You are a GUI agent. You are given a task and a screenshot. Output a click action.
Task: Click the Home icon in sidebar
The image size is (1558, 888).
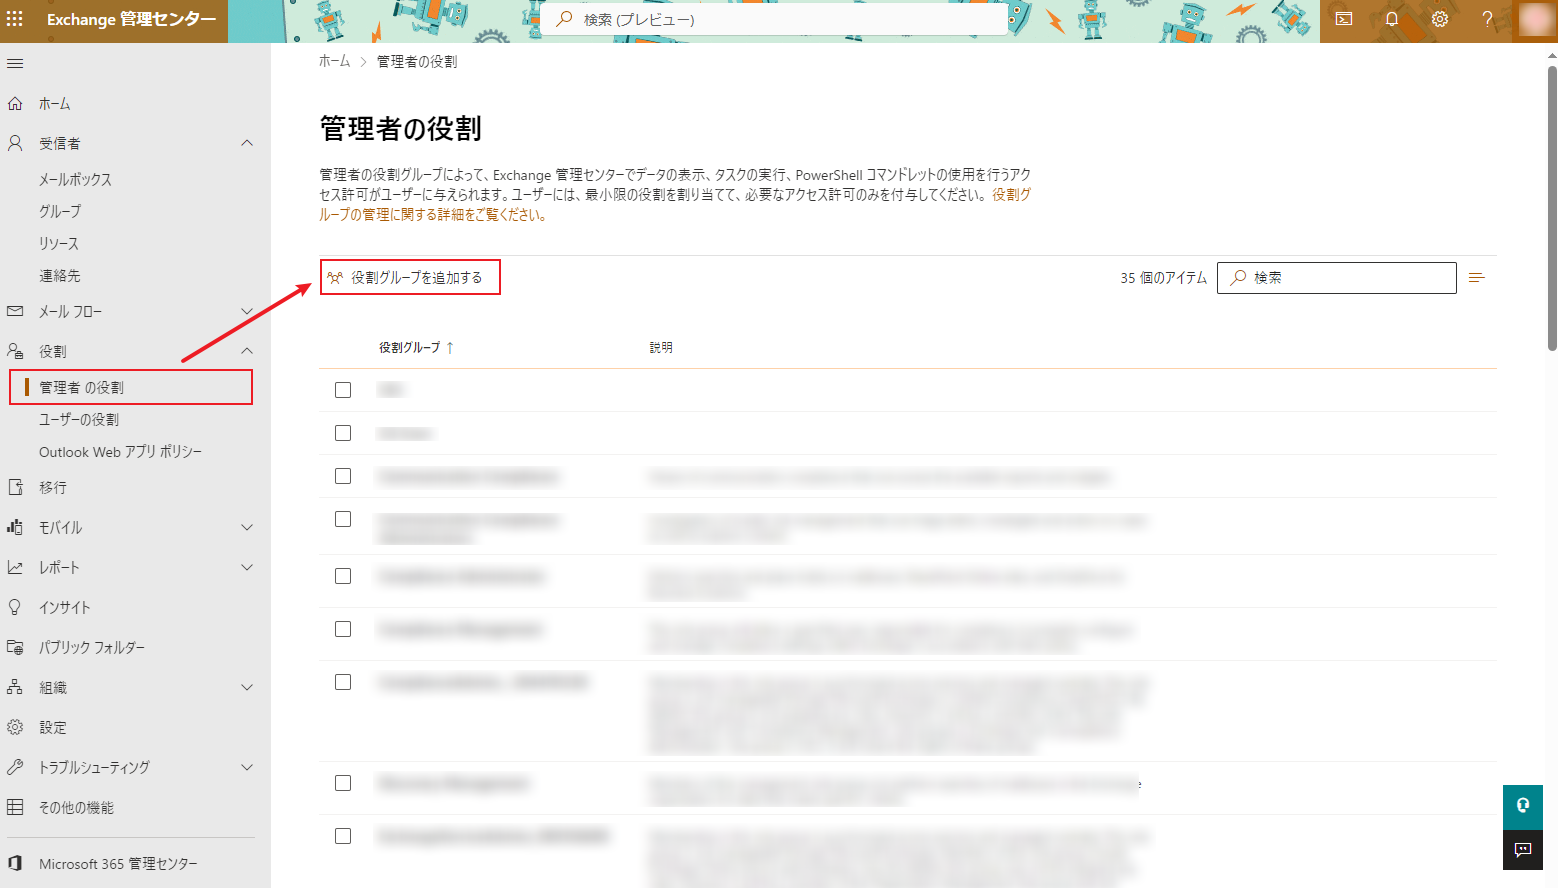pos(15,104)
